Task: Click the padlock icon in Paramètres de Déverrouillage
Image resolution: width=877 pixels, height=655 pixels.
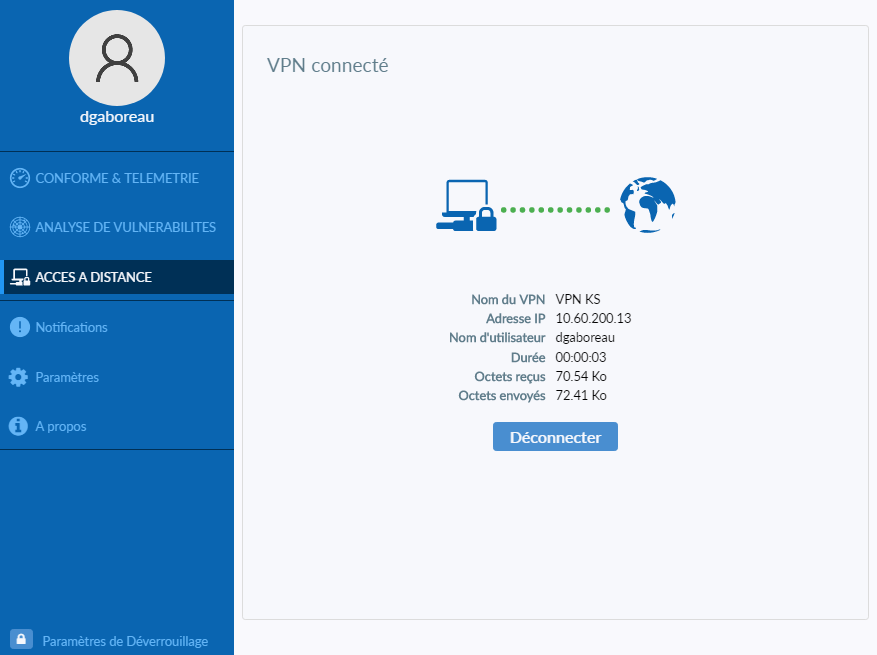Action: point(22,640)
